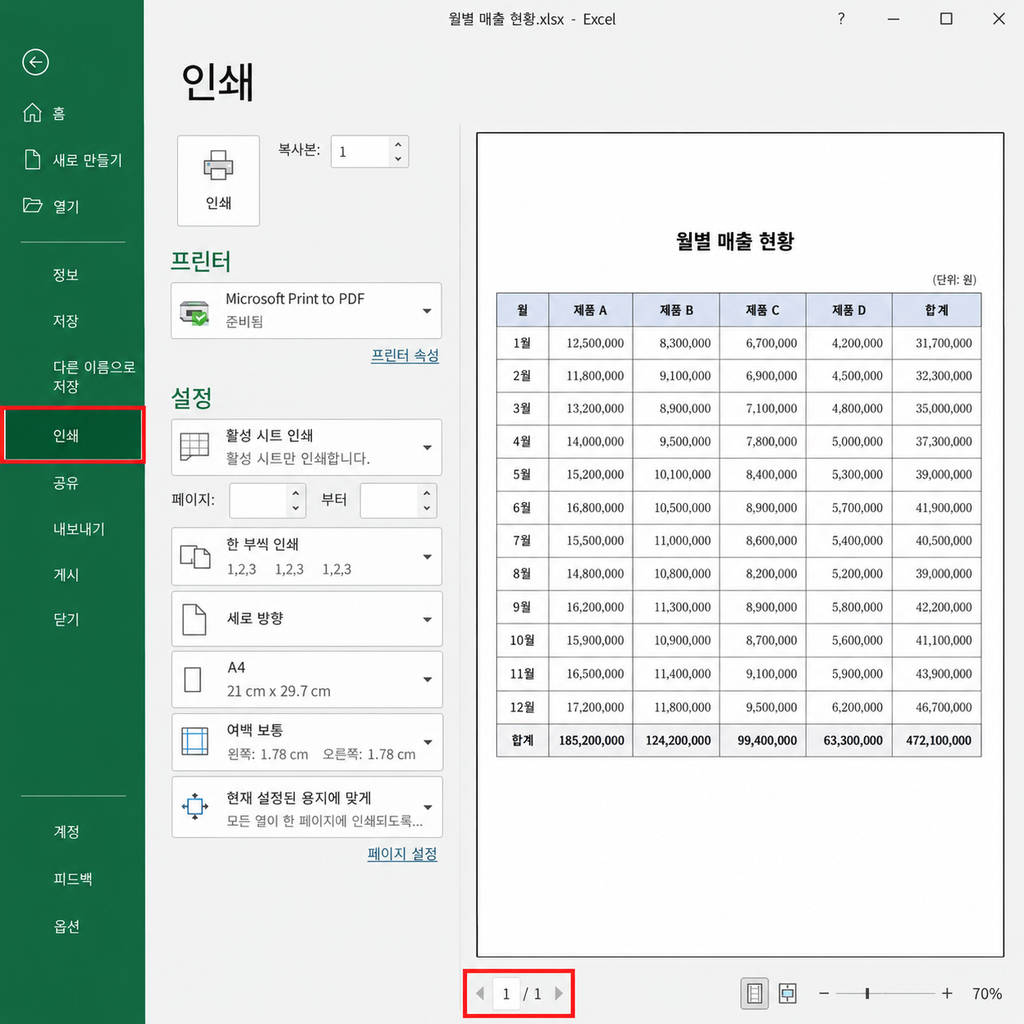
Task: Toggle the zoom to page icon
Action: point(788,993)
